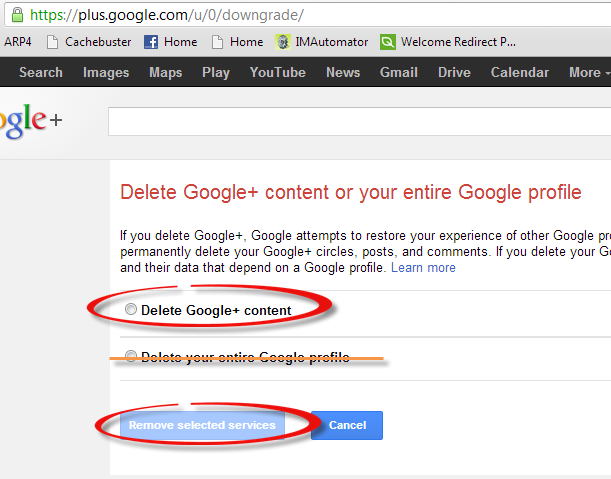This screenshot has width=611, height=479.
Task: Open the ARP4 bookmark
Action: [18, 42]
